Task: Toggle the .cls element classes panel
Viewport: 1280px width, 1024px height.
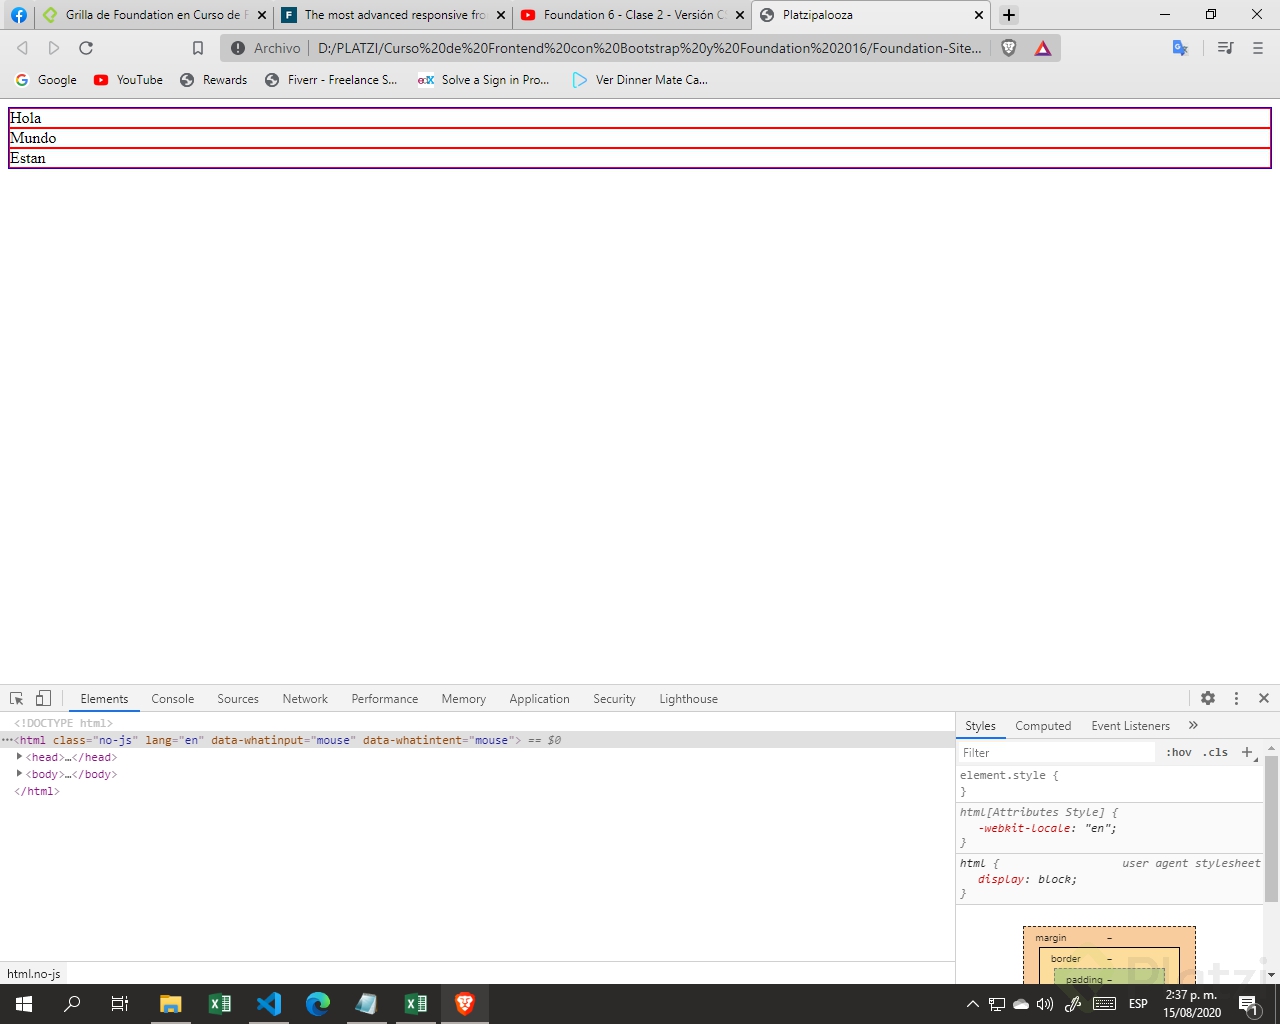Action: (1215, 752)
